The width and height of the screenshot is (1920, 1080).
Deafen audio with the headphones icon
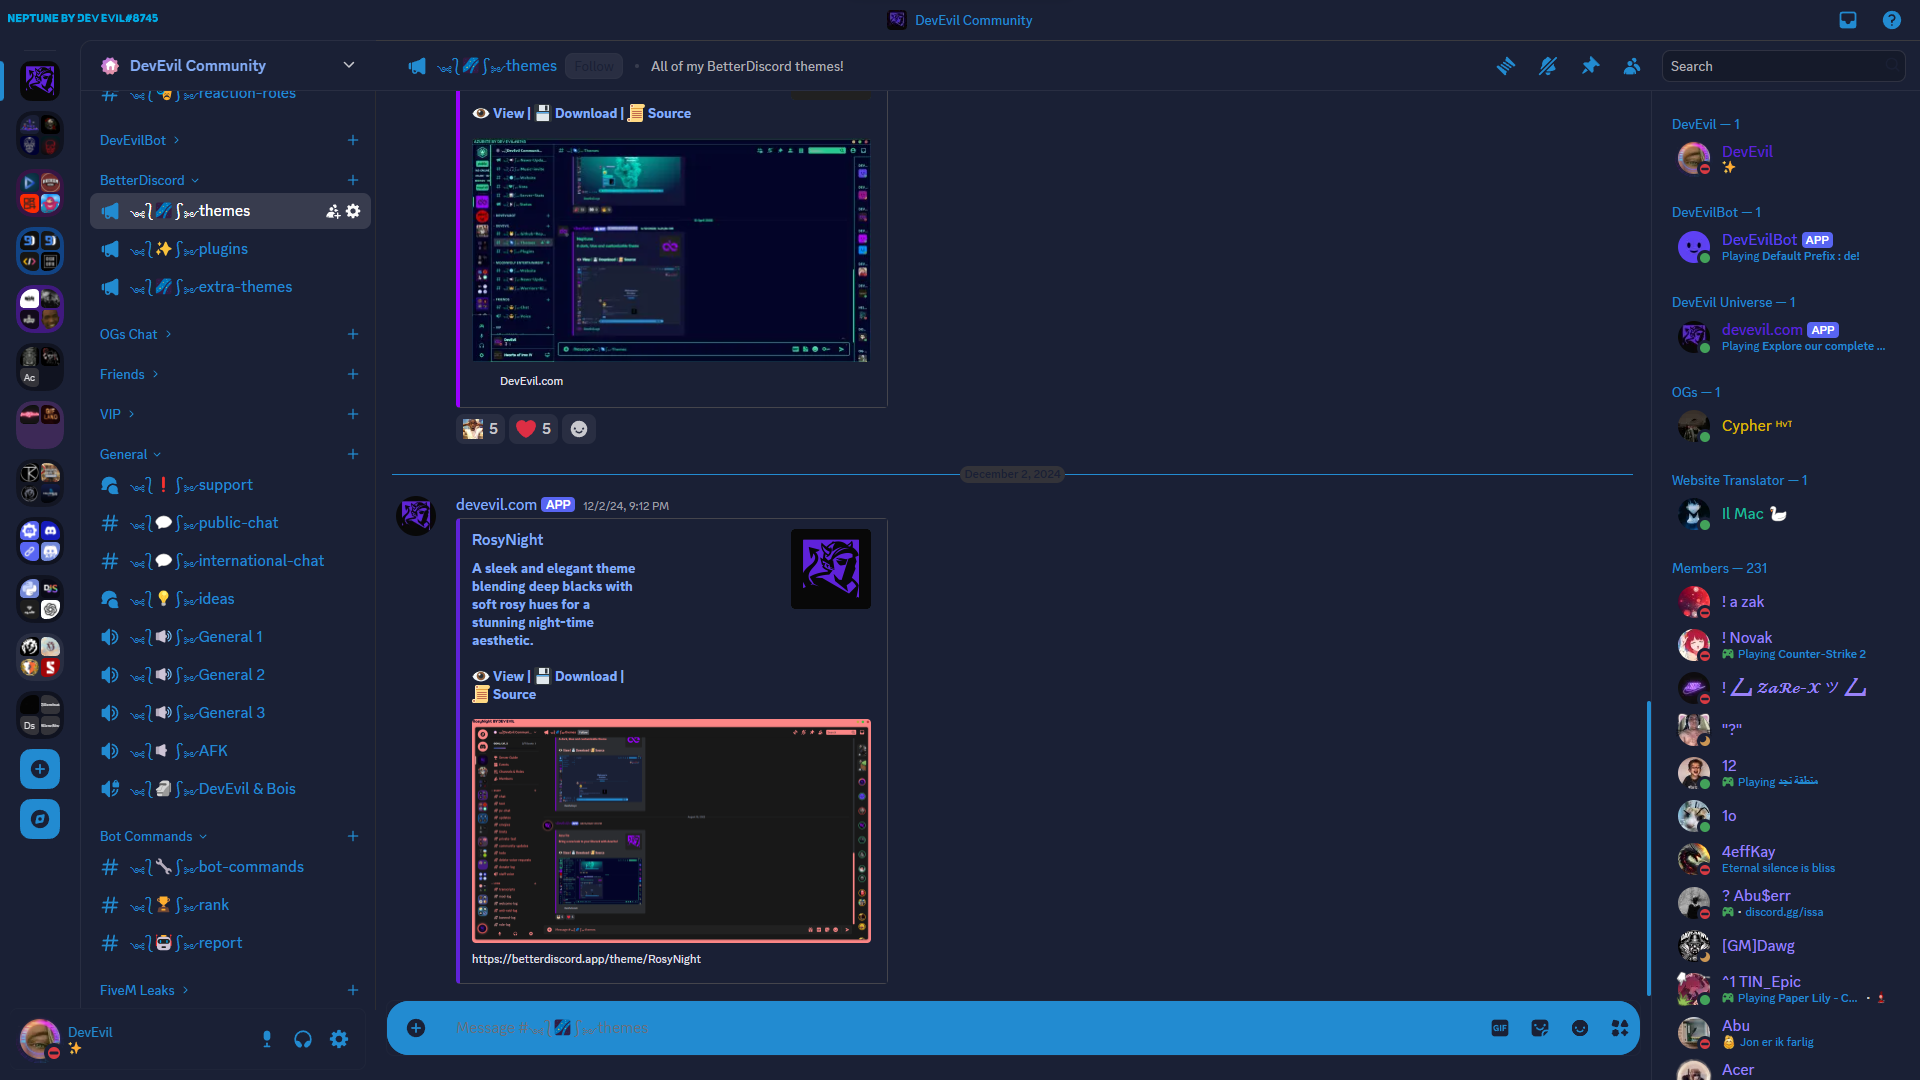(303, 1039)
